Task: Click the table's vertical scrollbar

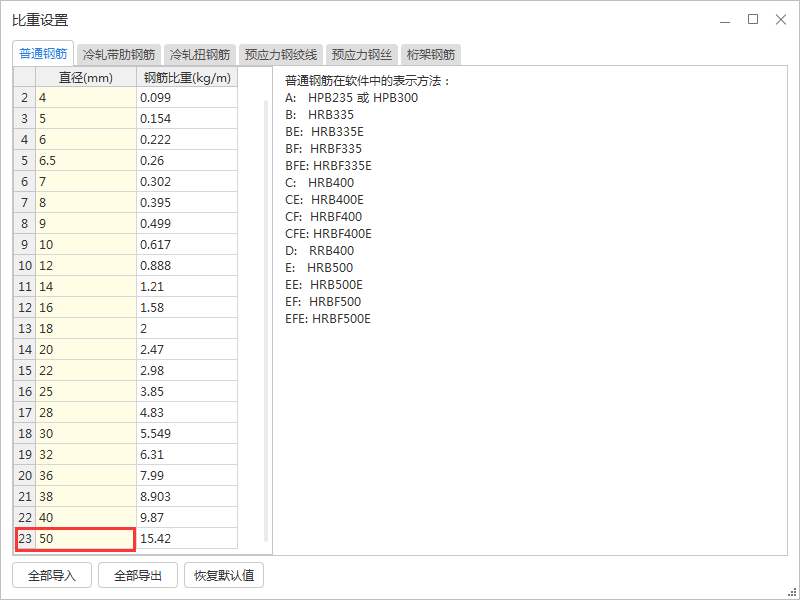Action: [x=266, y=320]
